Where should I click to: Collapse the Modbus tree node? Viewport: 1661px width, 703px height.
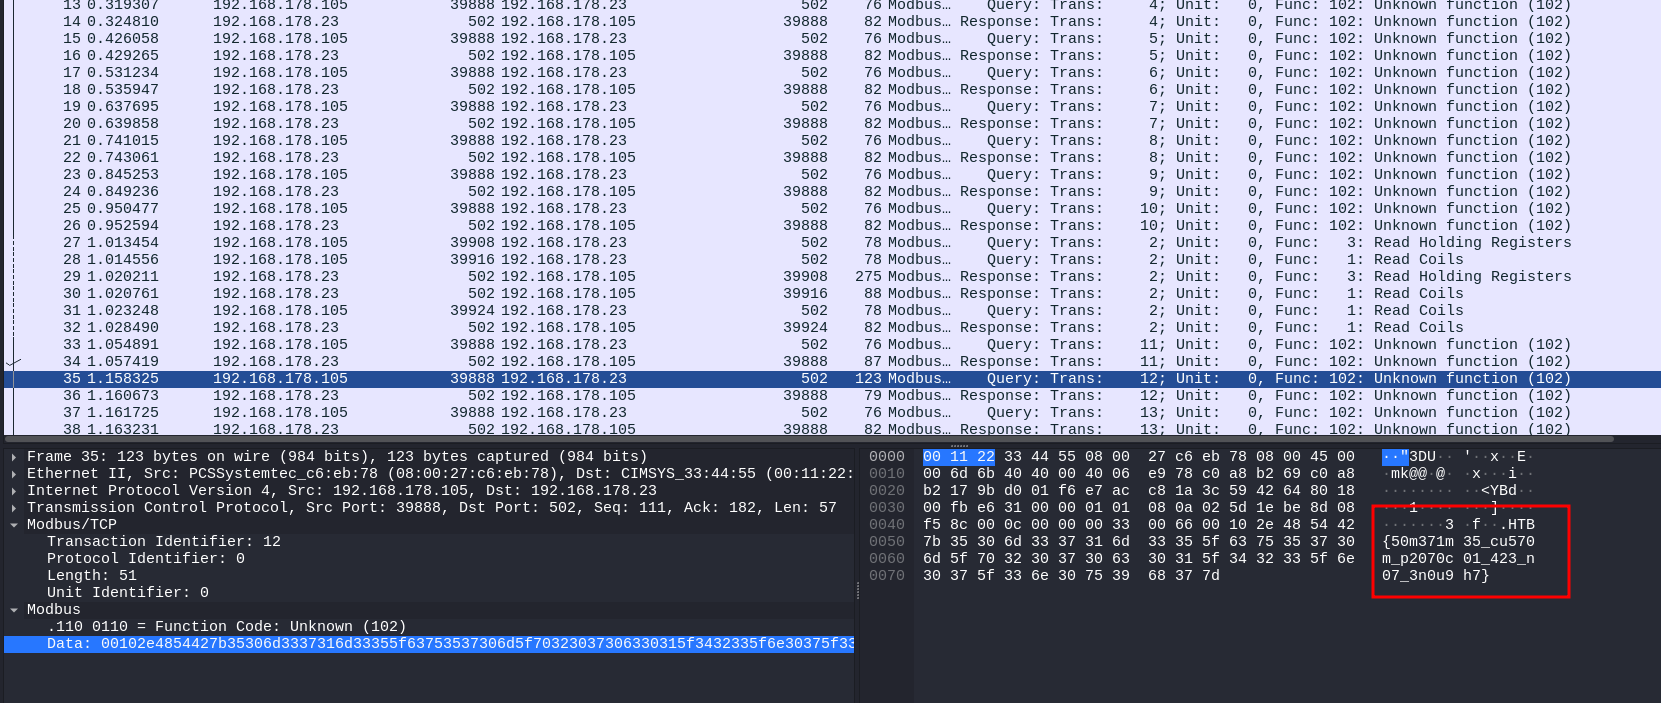coord(14,610)
